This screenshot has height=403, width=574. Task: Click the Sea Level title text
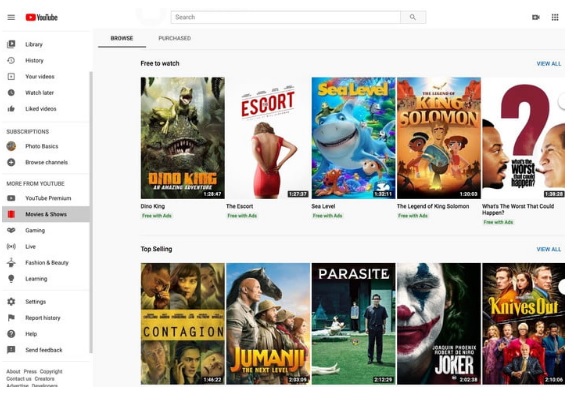[x=323, y=206]
